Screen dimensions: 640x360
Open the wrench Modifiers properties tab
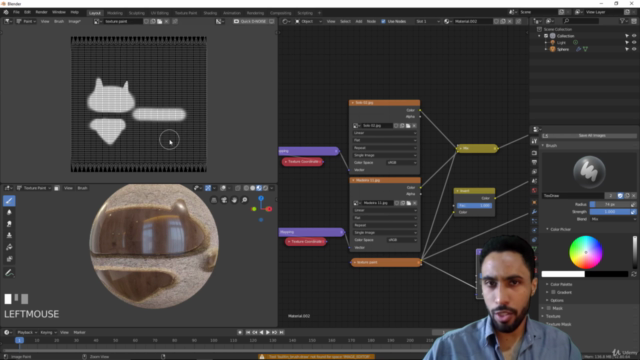(534, 212)
